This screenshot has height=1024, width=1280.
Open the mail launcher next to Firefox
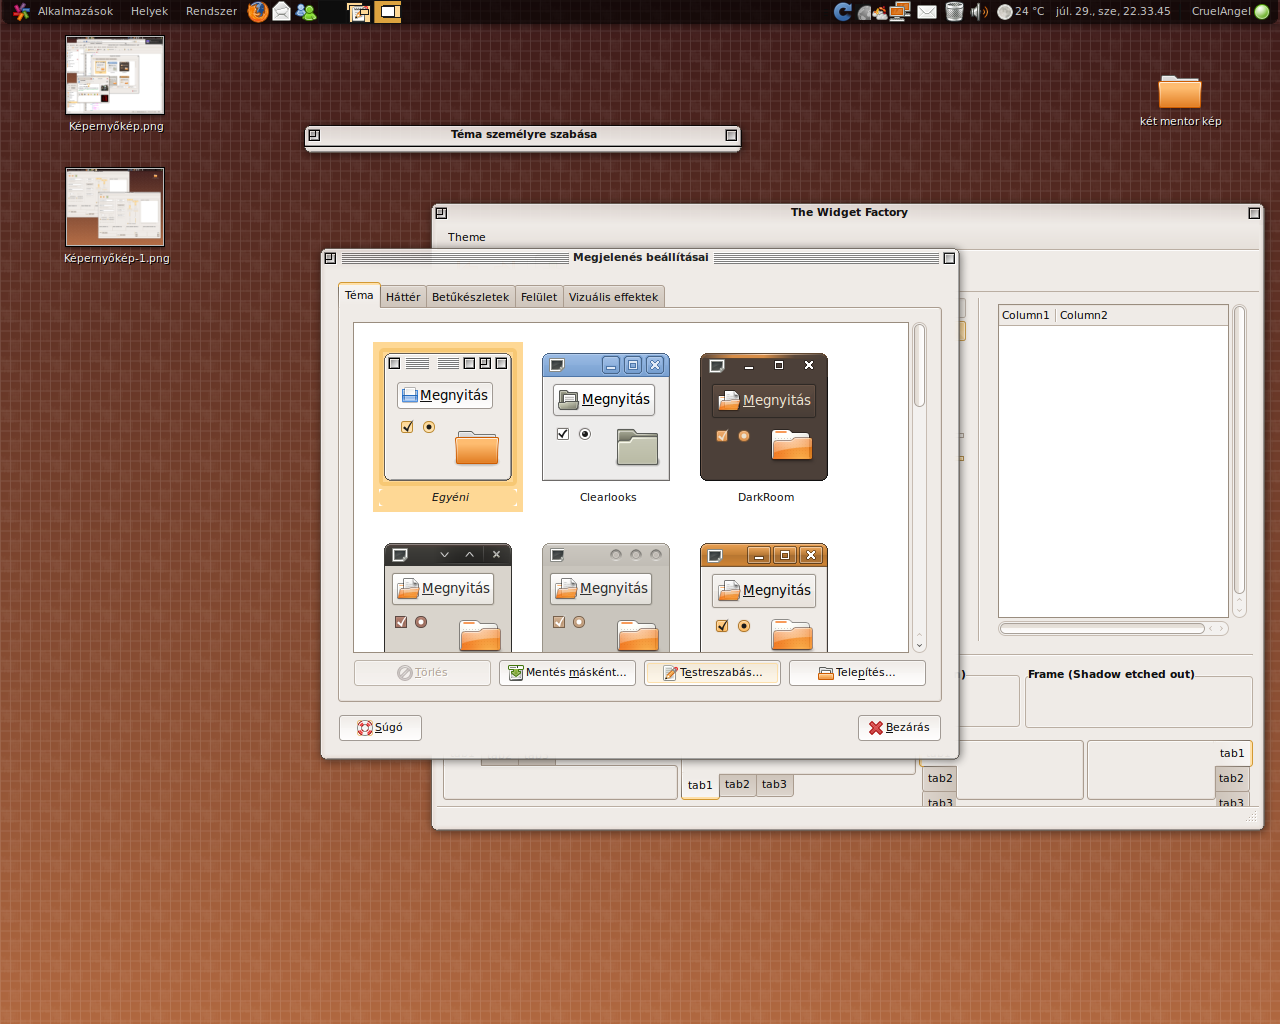click(x=282, y=12)
